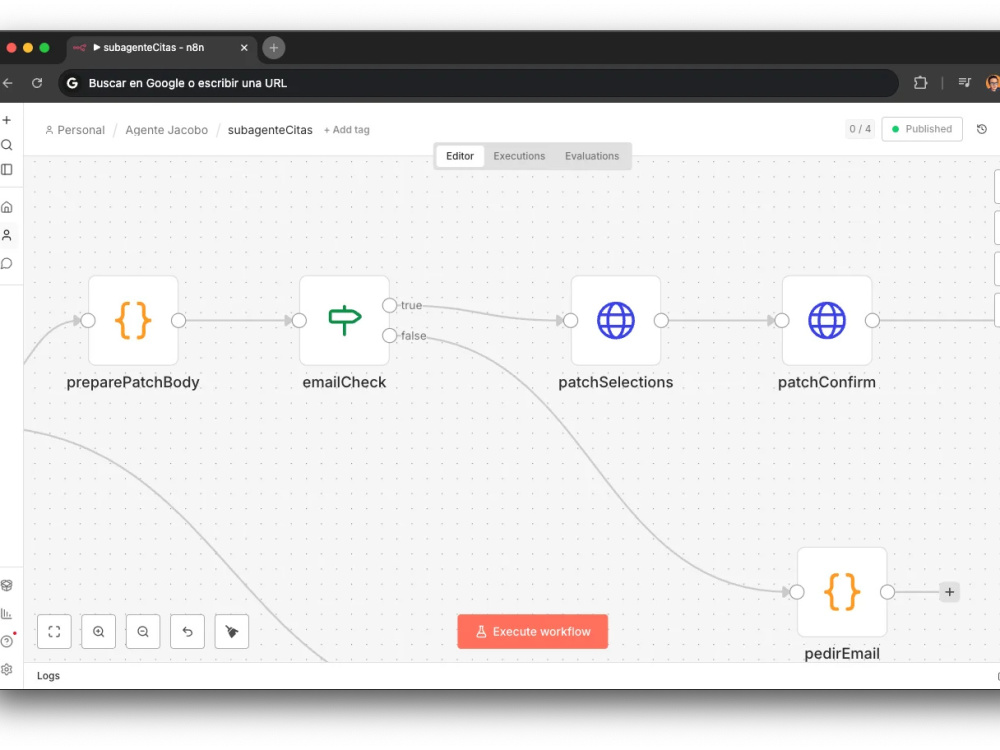Open the preparePatchBody code node
Viewport: 1000px width, 750px height.
[x=133, y=320]
